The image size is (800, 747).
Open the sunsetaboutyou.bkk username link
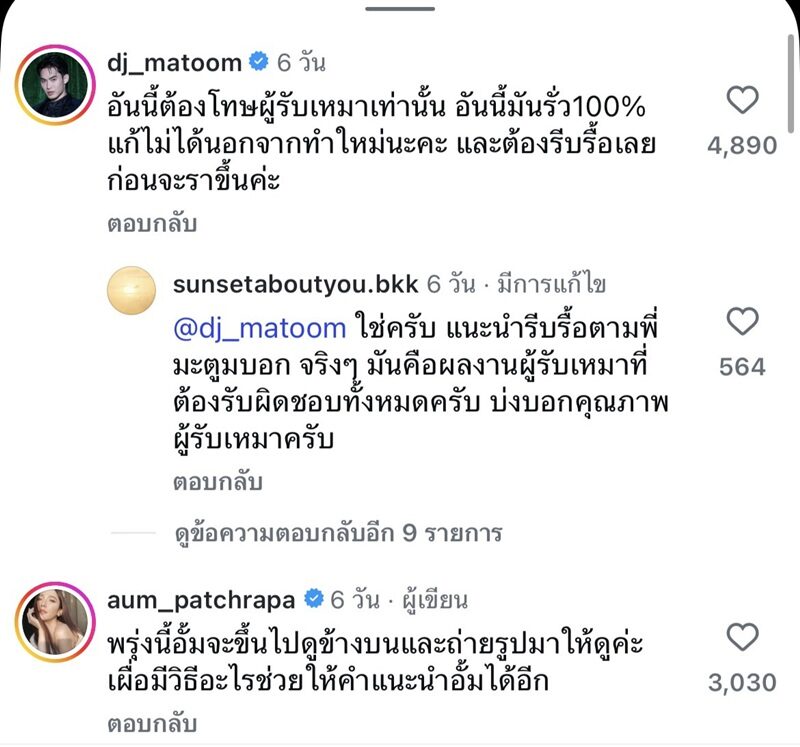coord(295,284)
